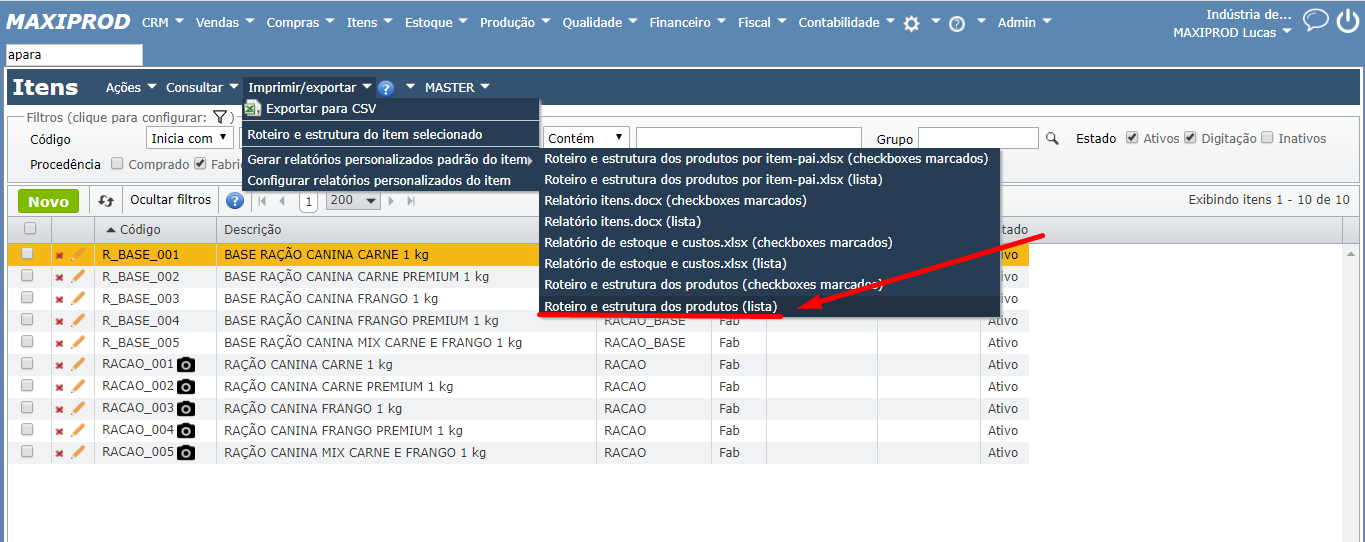Check the row checkbox for RACAO_002
This screenshot has height=542, width=1365.
click(28, 386)
